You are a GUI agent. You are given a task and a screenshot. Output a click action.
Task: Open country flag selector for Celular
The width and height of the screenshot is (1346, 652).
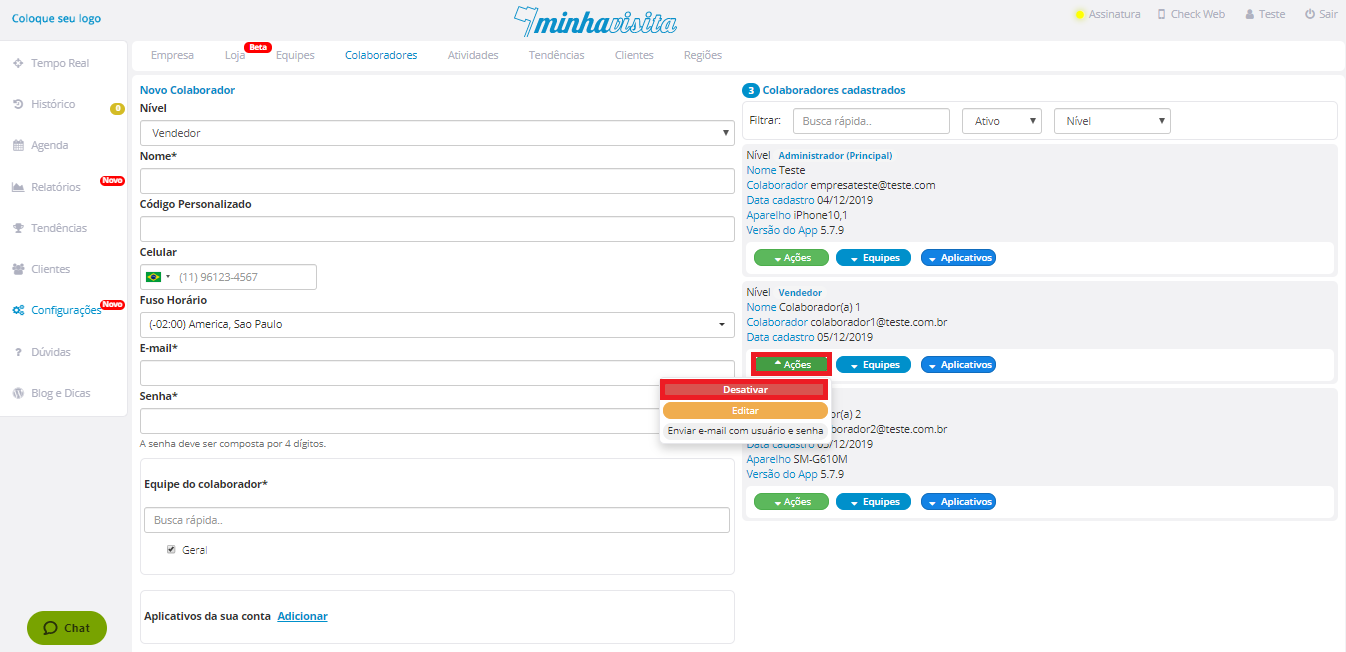point(158,277)
